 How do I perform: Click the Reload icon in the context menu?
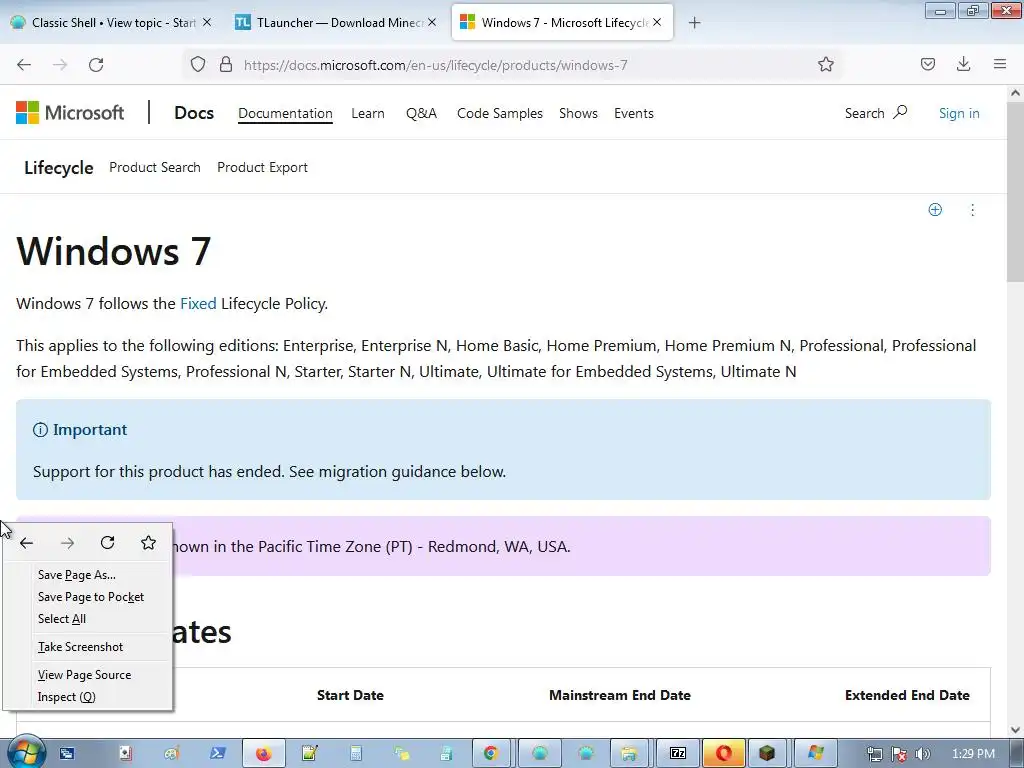108,543
